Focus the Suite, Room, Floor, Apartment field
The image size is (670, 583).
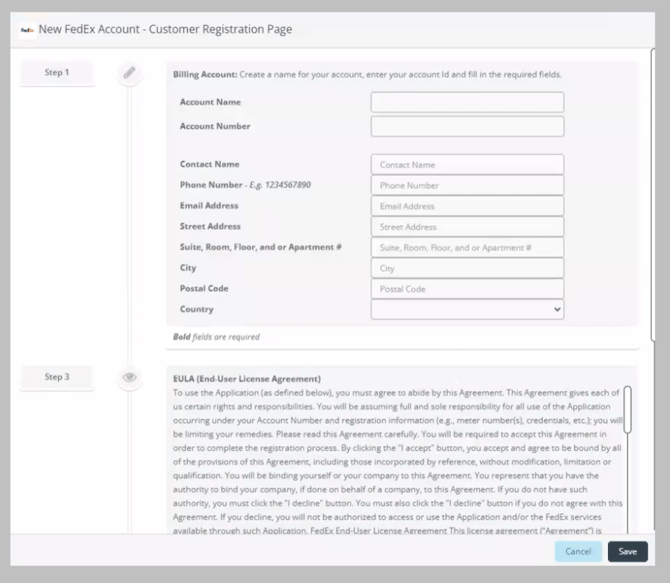467,247
